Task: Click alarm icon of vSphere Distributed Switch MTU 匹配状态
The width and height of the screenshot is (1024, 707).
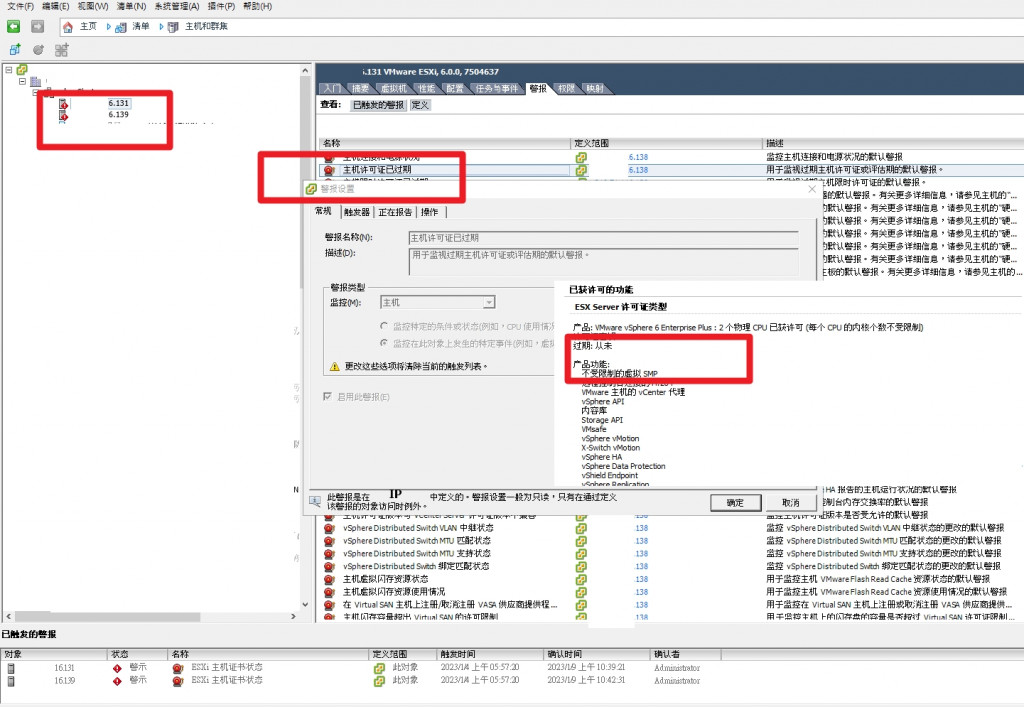Action: coord(329,541)
